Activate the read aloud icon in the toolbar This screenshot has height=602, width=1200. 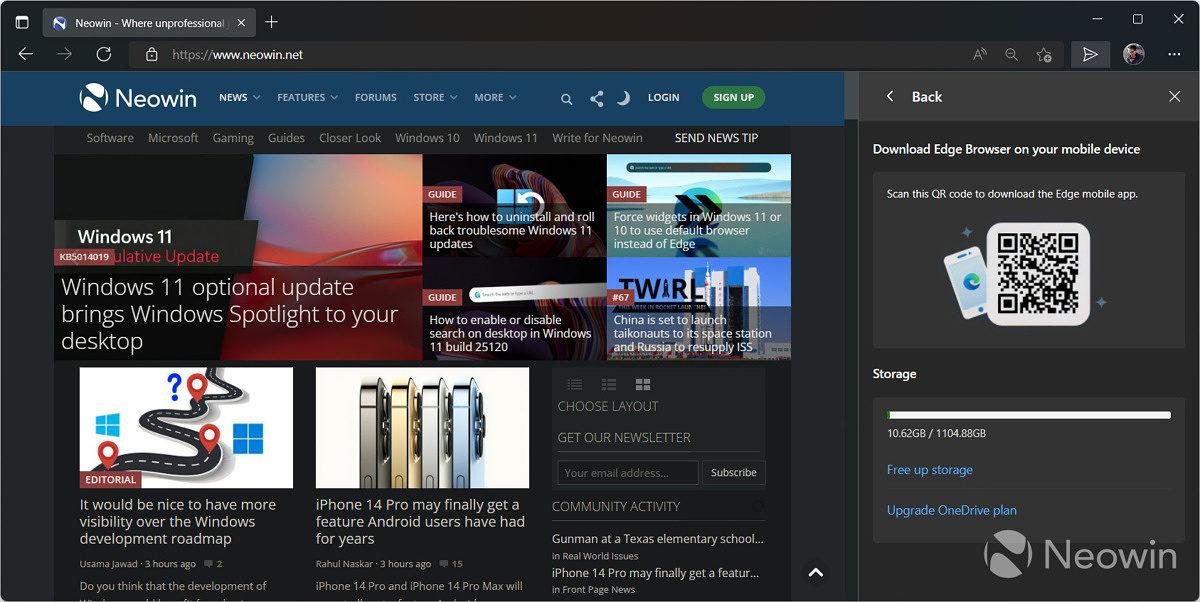(980, 55)
